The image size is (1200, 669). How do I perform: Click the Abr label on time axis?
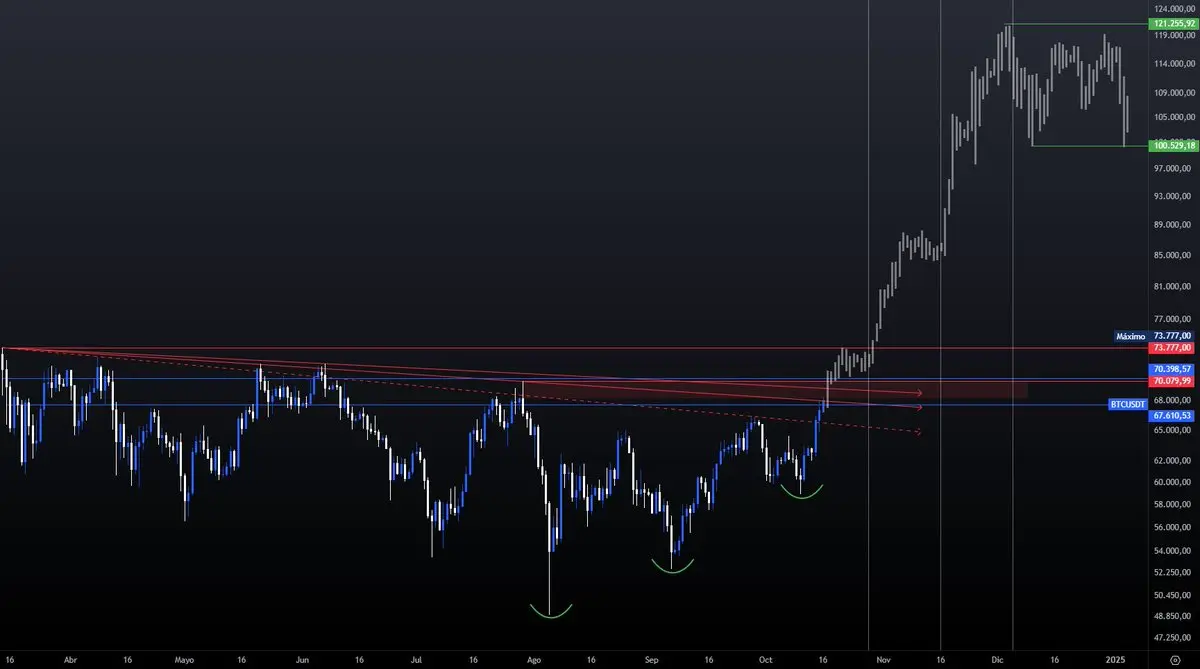coord(70,660)
